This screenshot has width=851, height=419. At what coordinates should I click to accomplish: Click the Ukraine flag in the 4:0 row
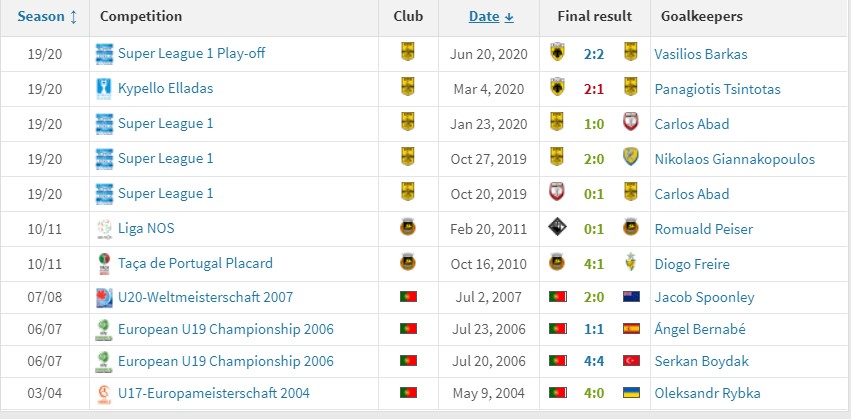tap(631, 392)
